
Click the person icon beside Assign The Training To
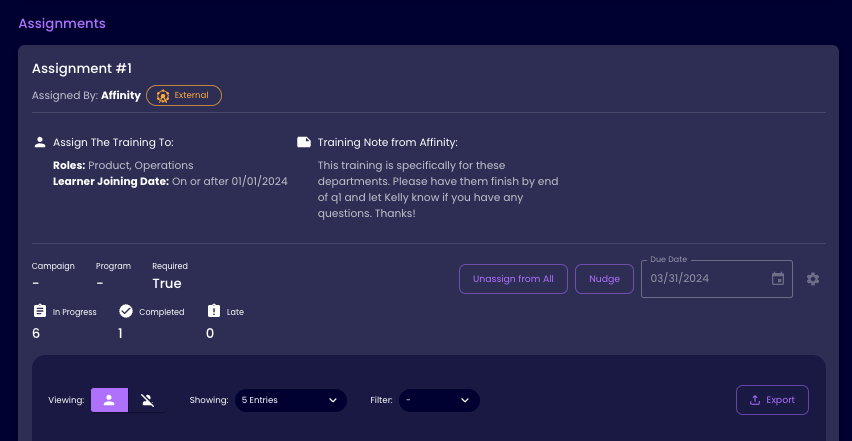pos(40,142)
